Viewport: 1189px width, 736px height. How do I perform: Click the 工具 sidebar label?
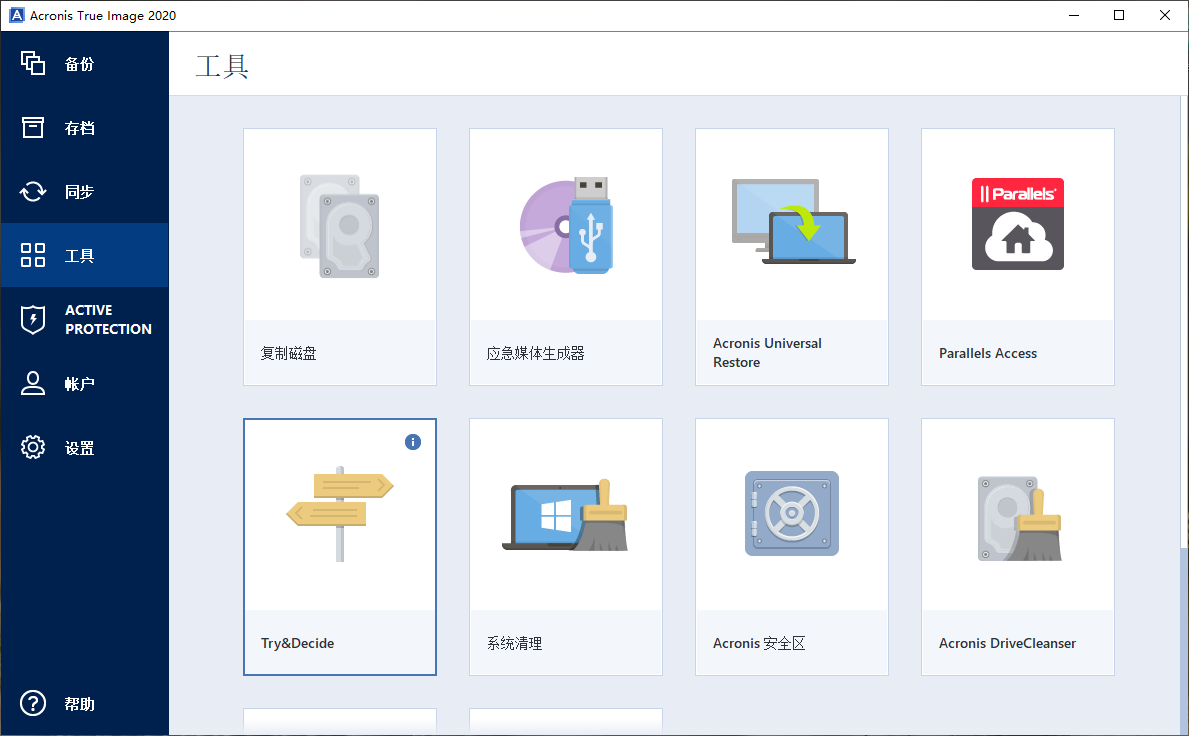(80, 255)
